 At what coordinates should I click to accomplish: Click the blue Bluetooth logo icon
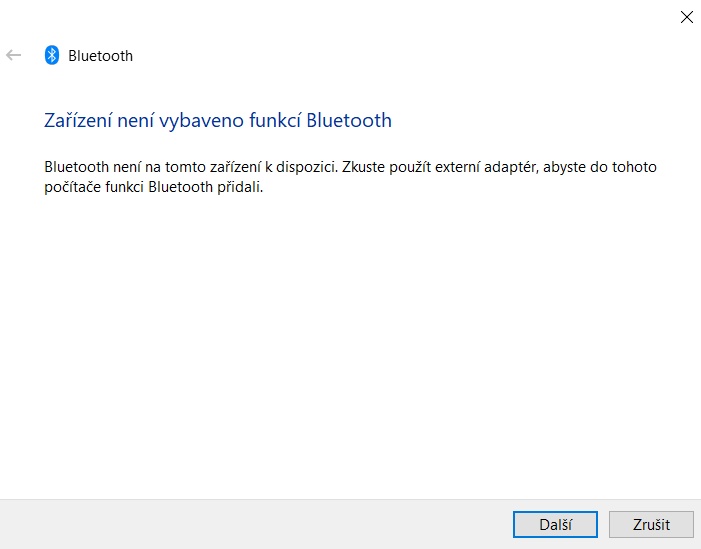coord(52,55)
